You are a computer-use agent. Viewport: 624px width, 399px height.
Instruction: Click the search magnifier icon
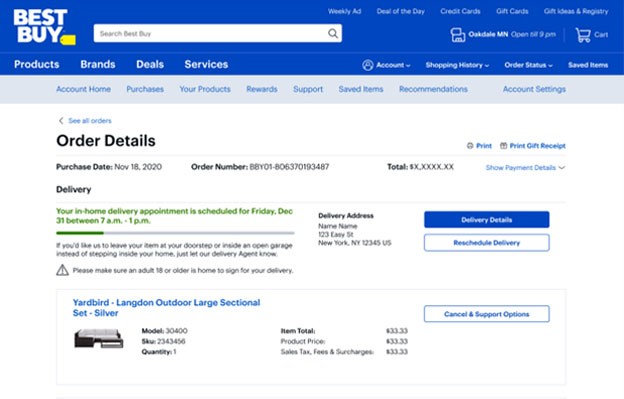333,33
